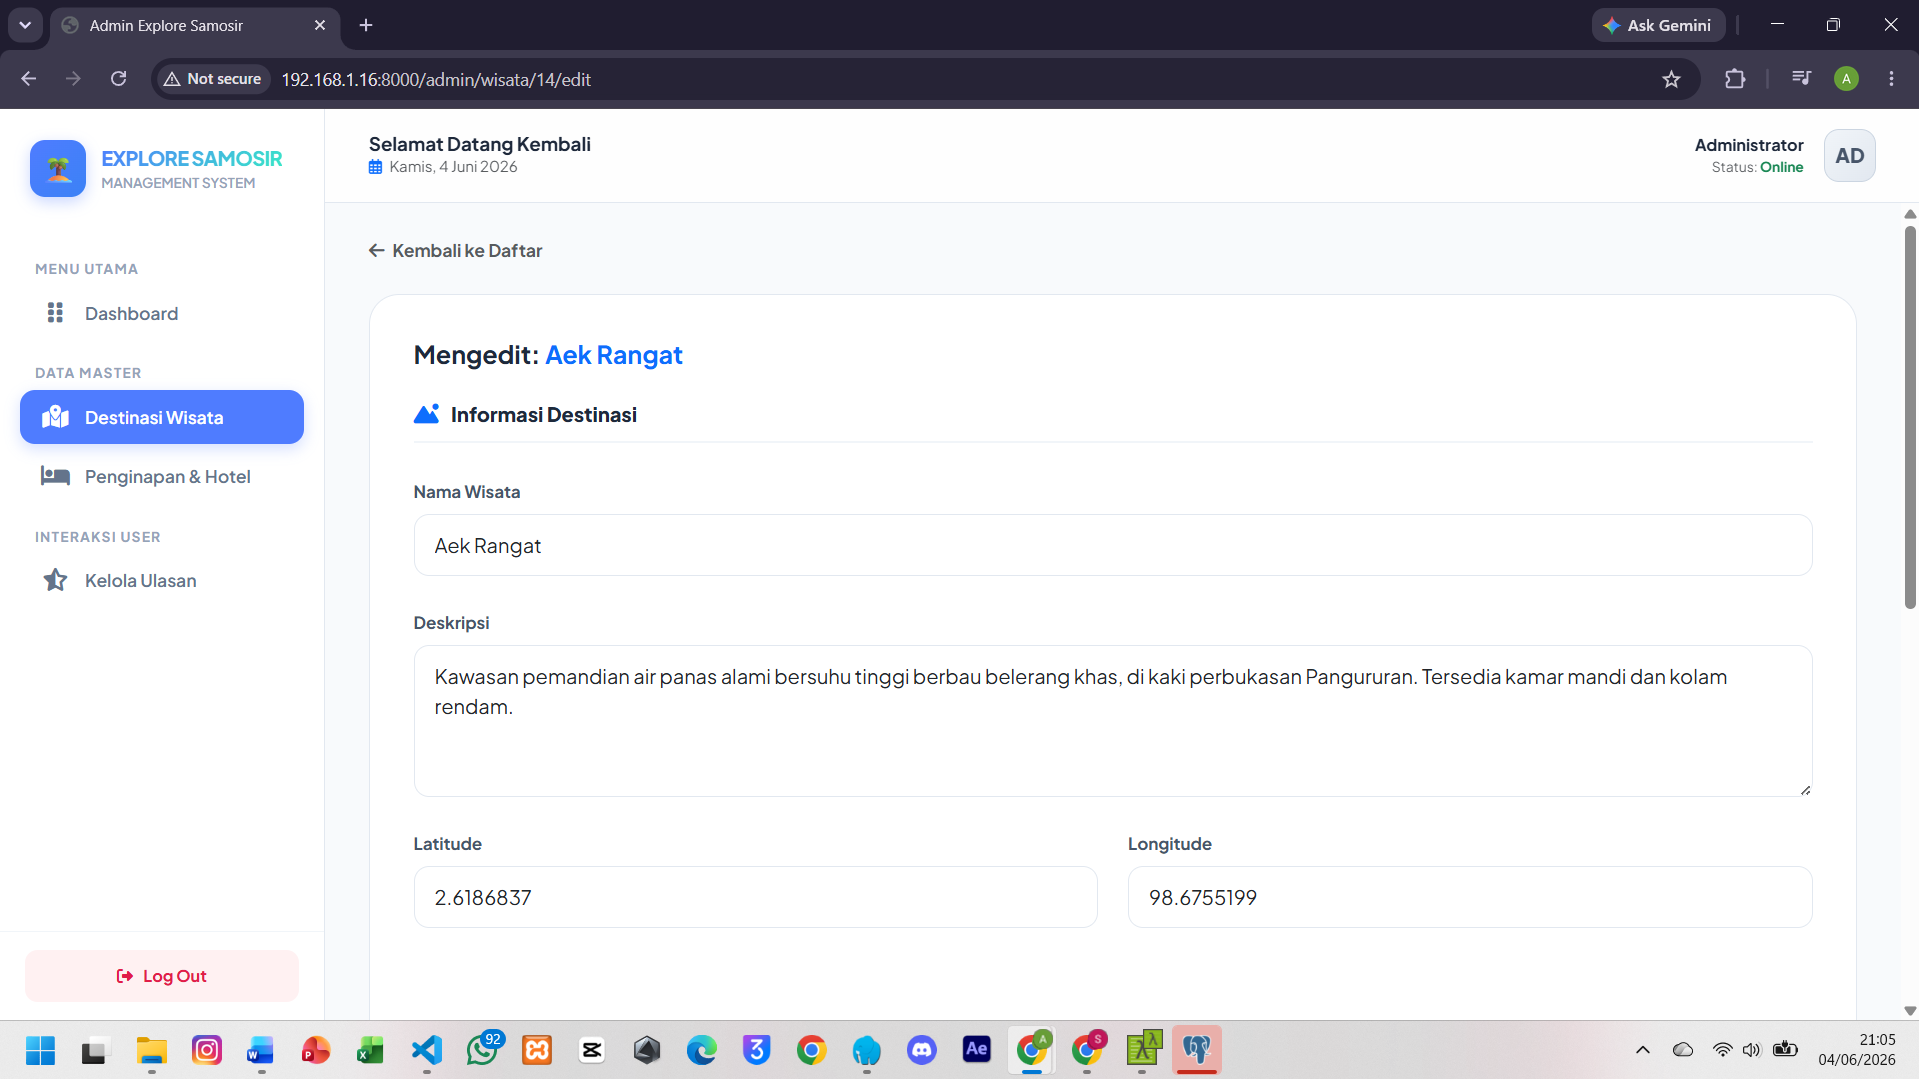Focus the Nama Wisata input field

(1112, 545)
